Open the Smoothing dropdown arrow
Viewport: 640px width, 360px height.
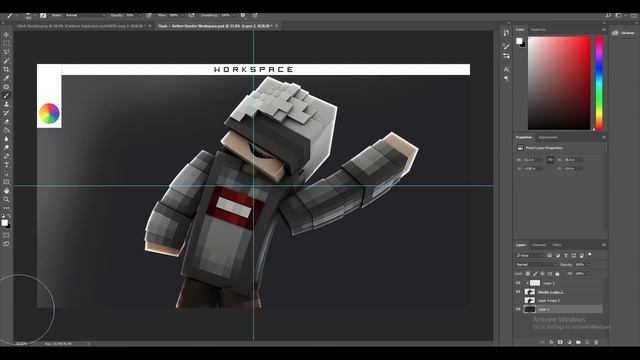point(234,15)
